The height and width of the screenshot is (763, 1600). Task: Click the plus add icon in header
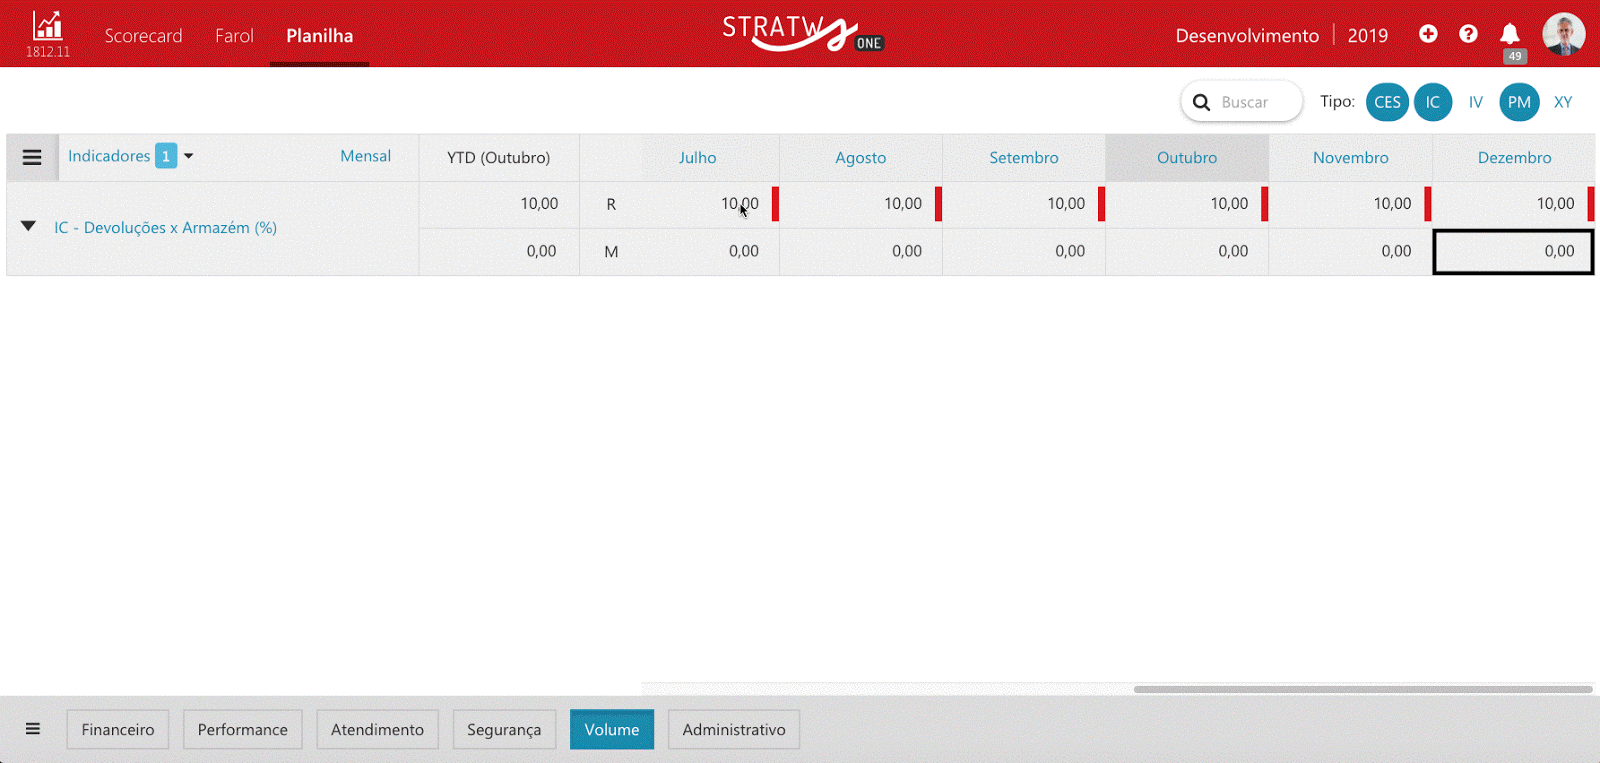(1428, 34)
